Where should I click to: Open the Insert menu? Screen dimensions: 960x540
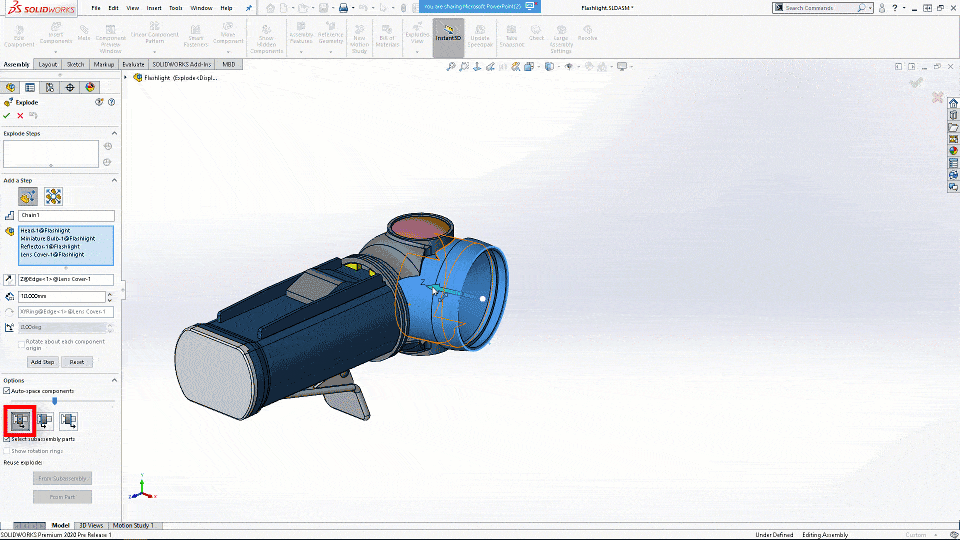(154, 8)
